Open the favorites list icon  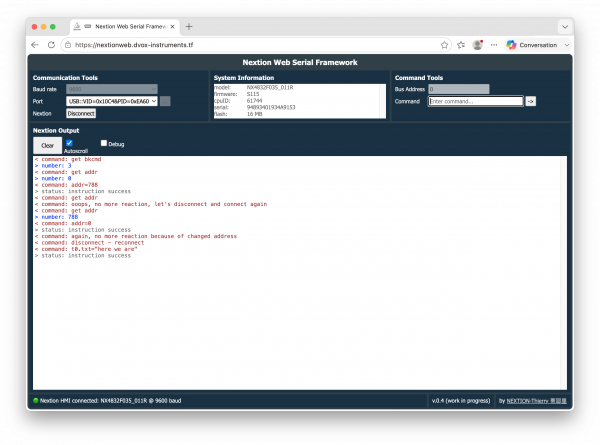click(461, 45)
